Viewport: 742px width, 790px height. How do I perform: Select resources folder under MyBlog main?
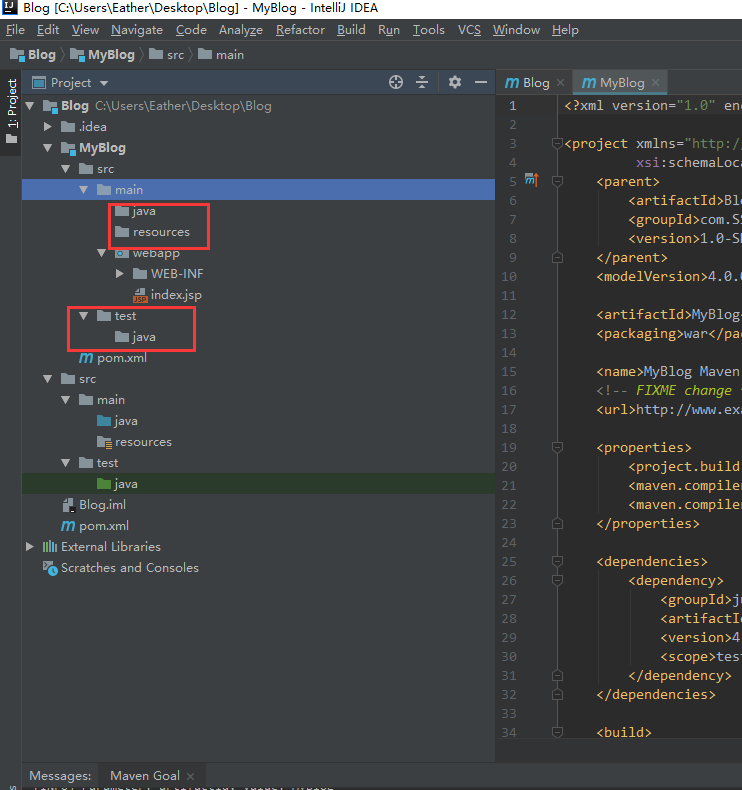[x=161, y=232]
